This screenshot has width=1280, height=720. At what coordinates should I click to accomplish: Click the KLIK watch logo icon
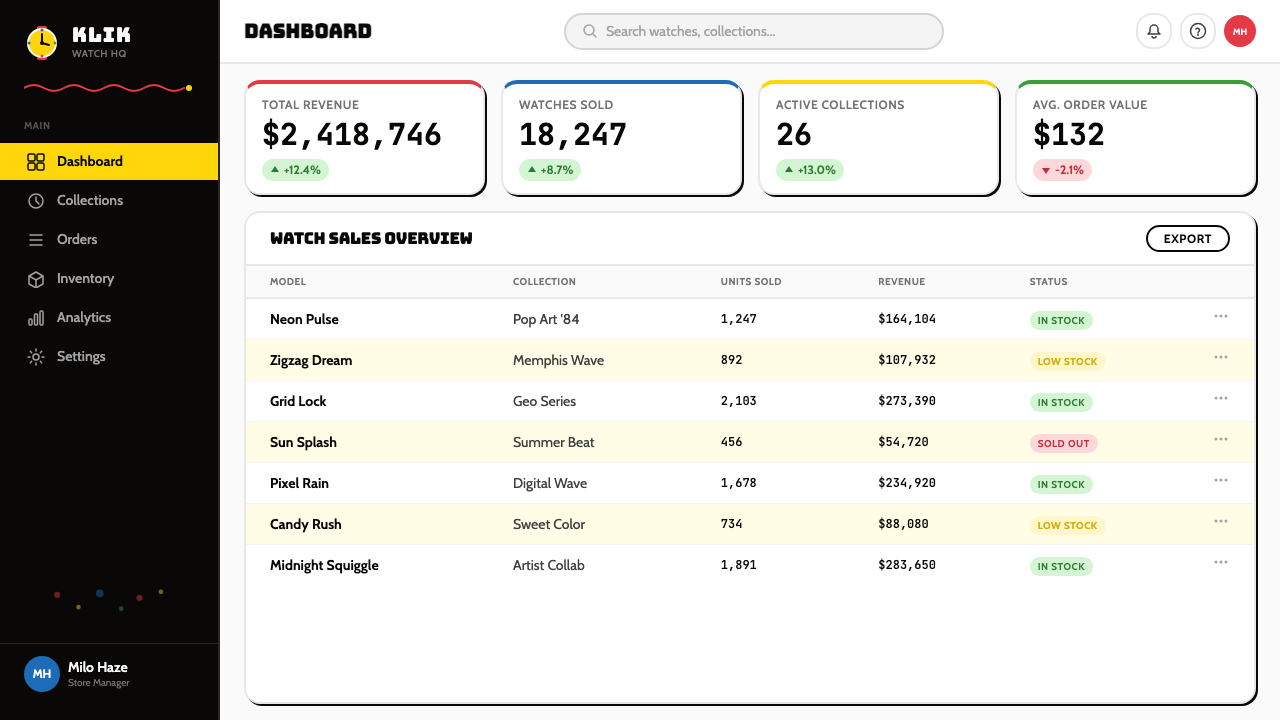tap(42, 42)
